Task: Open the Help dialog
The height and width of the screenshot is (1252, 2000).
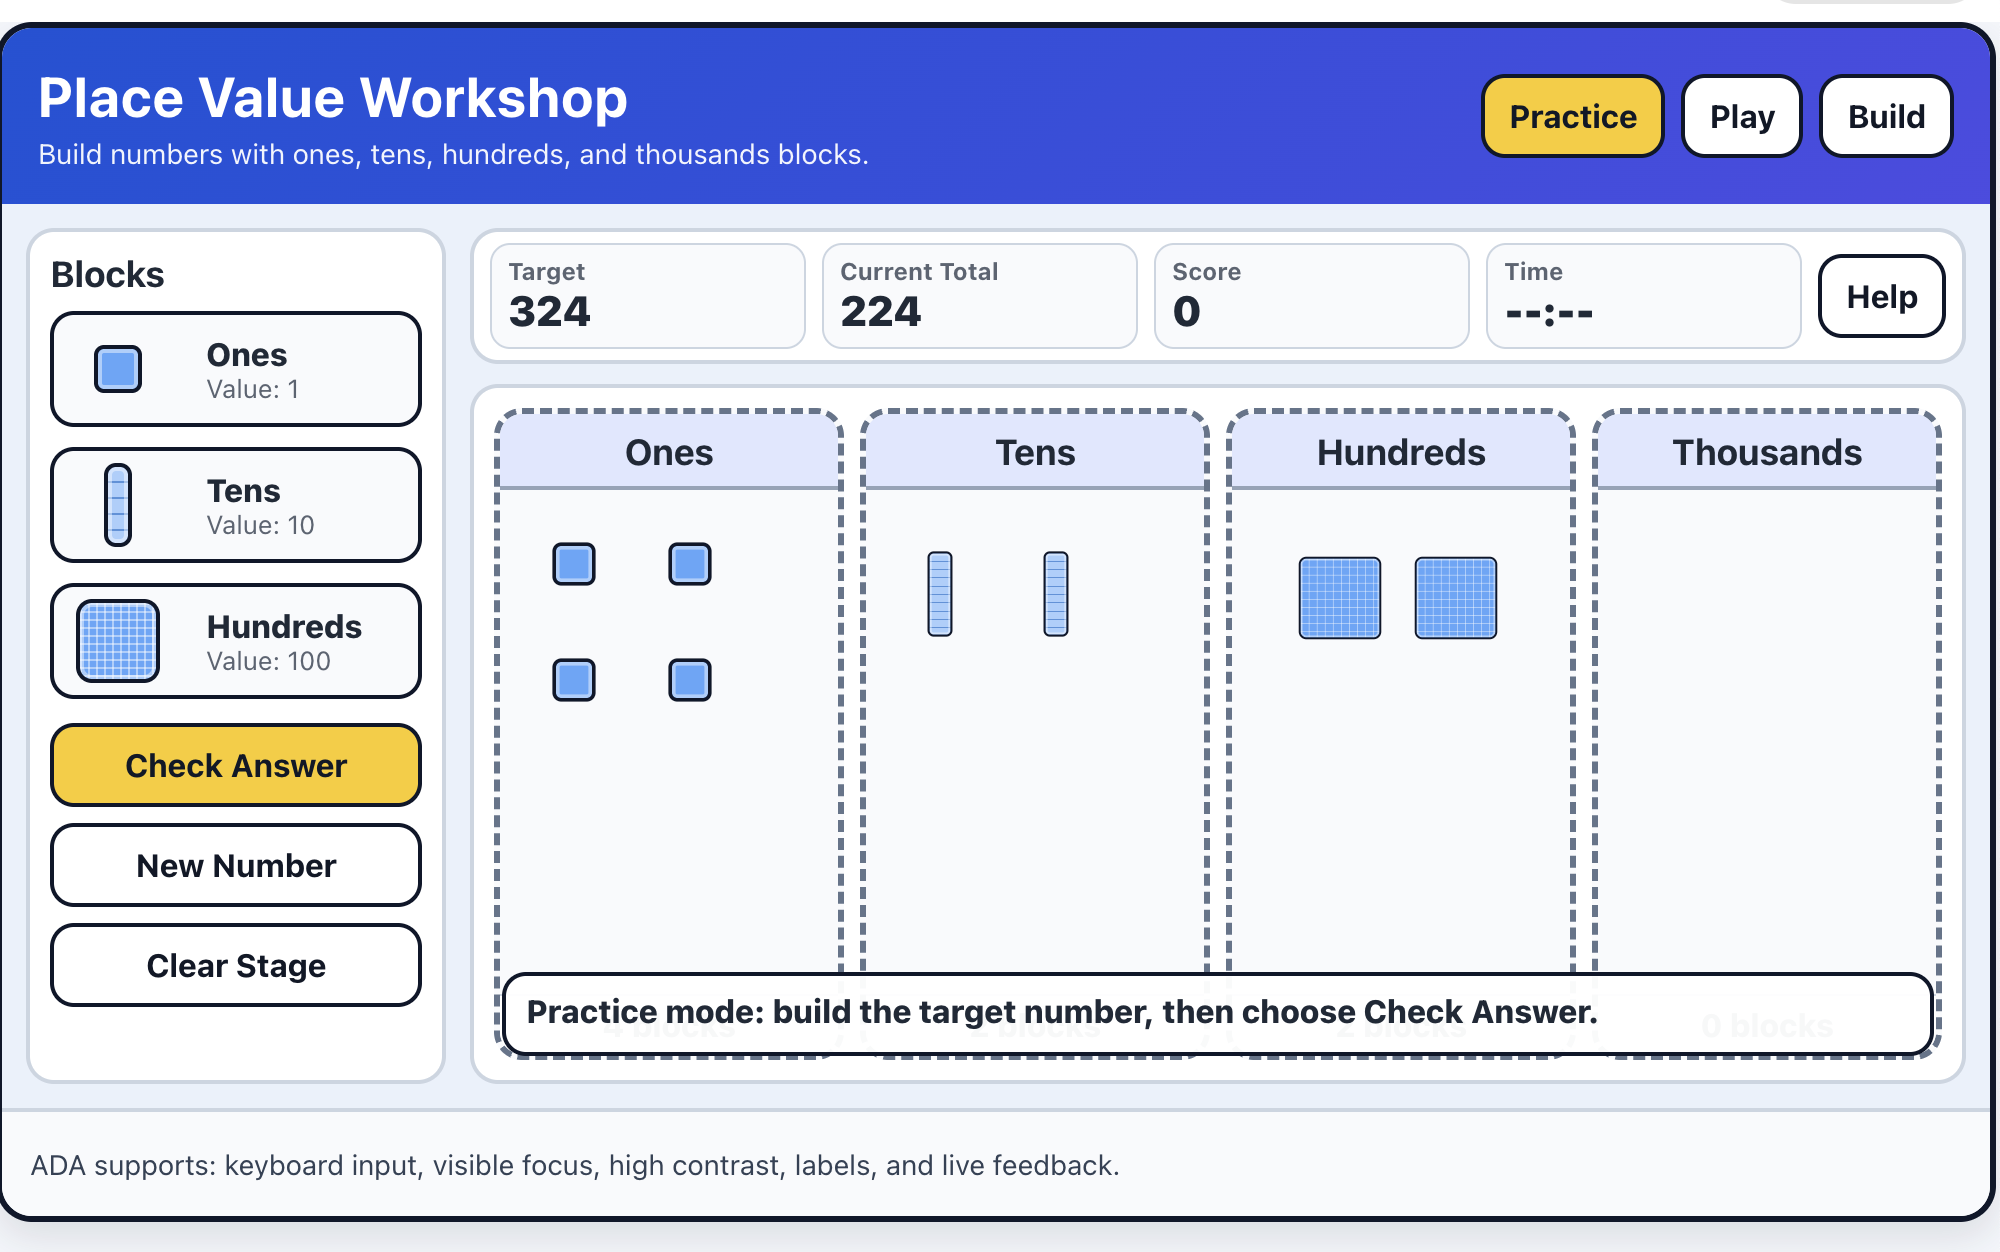Action: pos(1882,296)
